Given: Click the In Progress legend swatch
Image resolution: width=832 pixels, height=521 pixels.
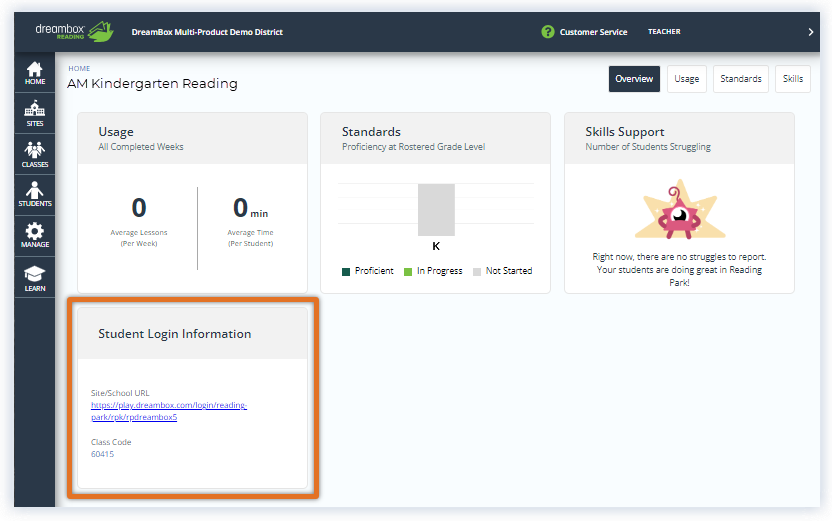Looking at the screenshot, I should click(x=408, y=272).
